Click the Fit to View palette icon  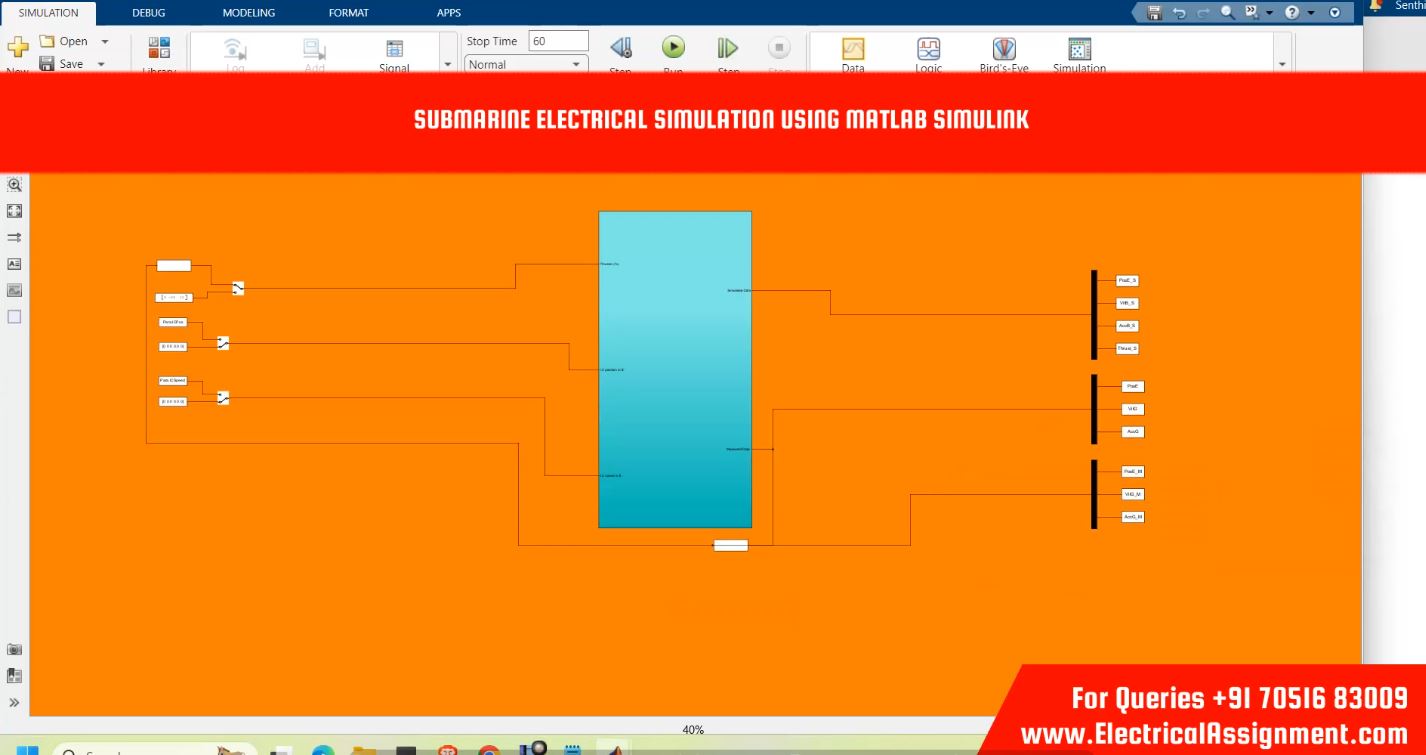point(15,211)
